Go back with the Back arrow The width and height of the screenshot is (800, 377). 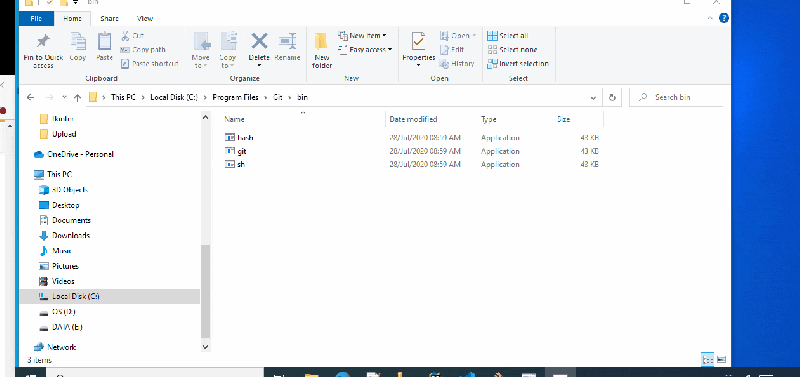(x=30, y=97)
